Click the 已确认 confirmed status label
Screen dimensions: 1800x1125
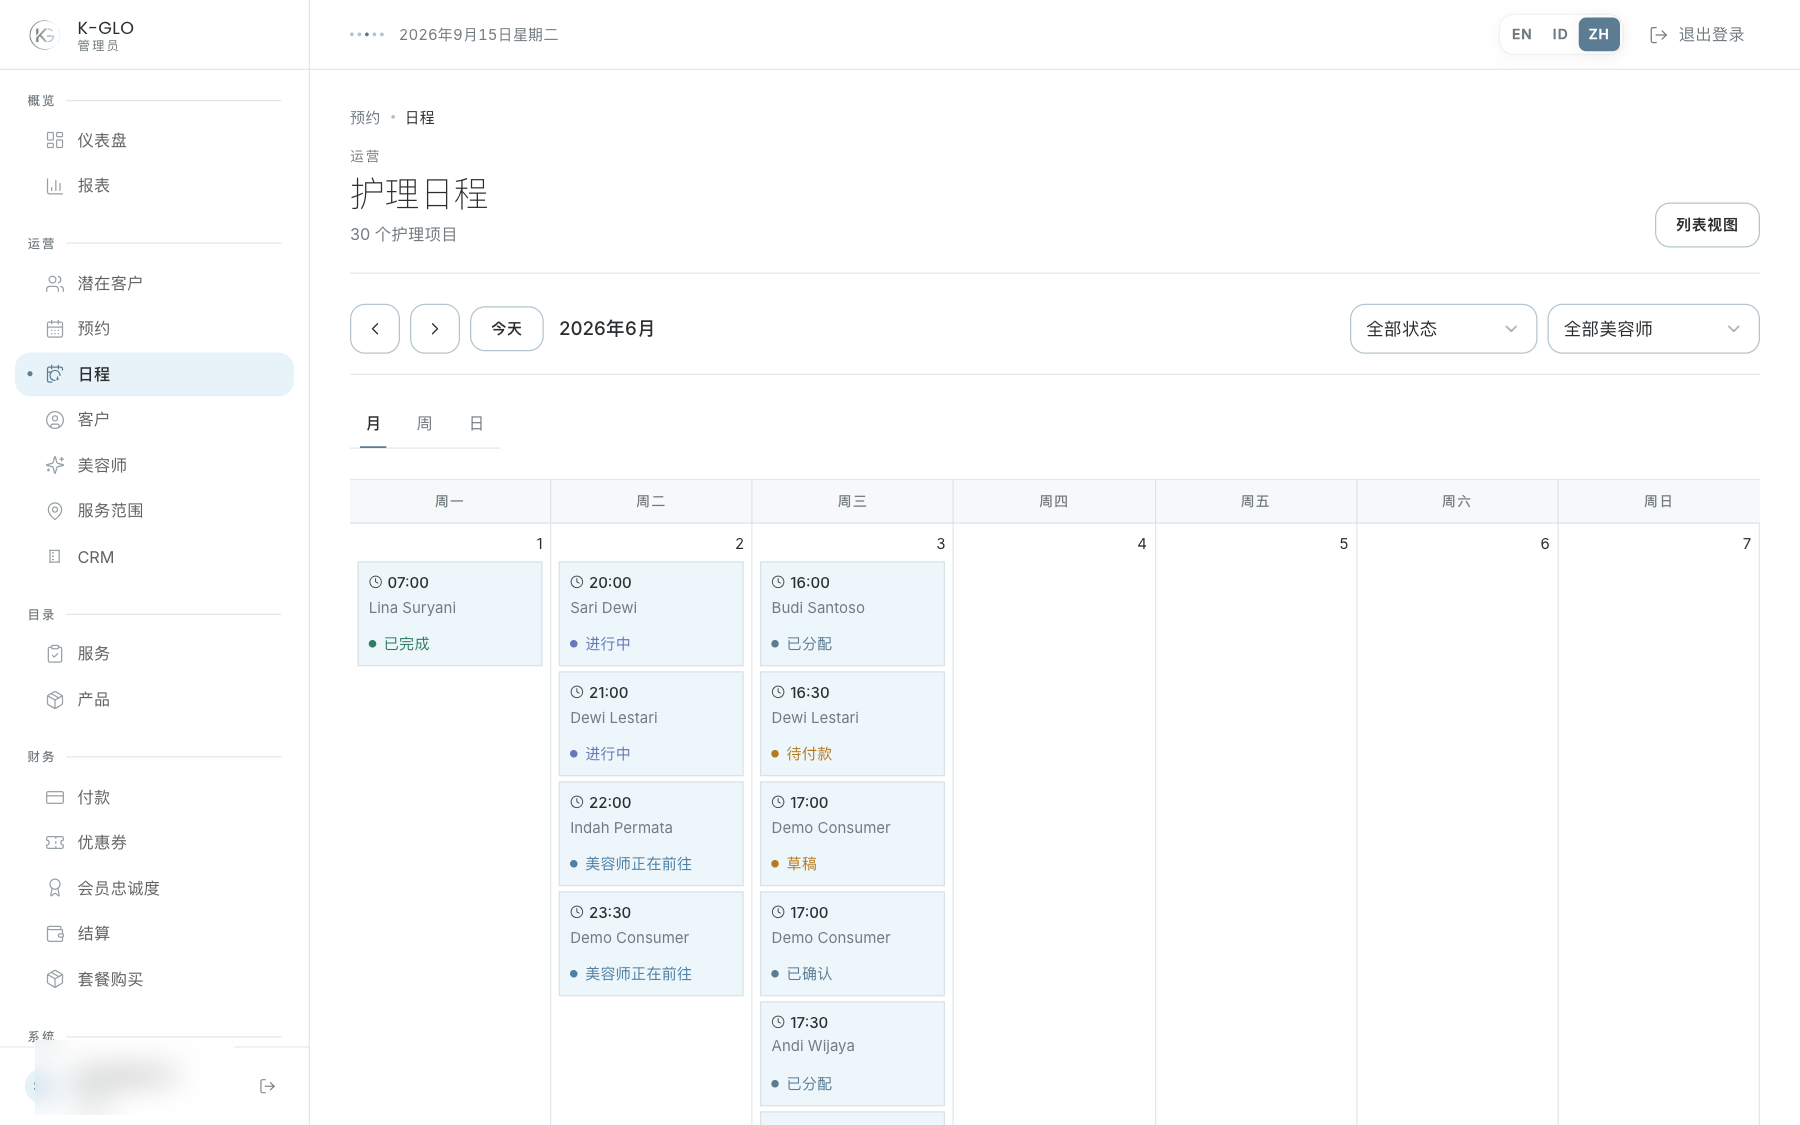(x=809, y=974)
